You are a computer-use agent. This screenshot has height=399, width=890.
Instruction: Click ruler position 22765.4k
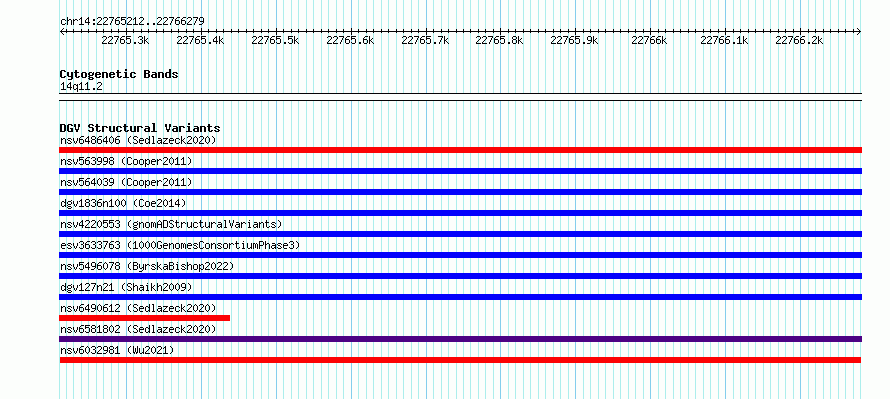click(x=200, y=40)
